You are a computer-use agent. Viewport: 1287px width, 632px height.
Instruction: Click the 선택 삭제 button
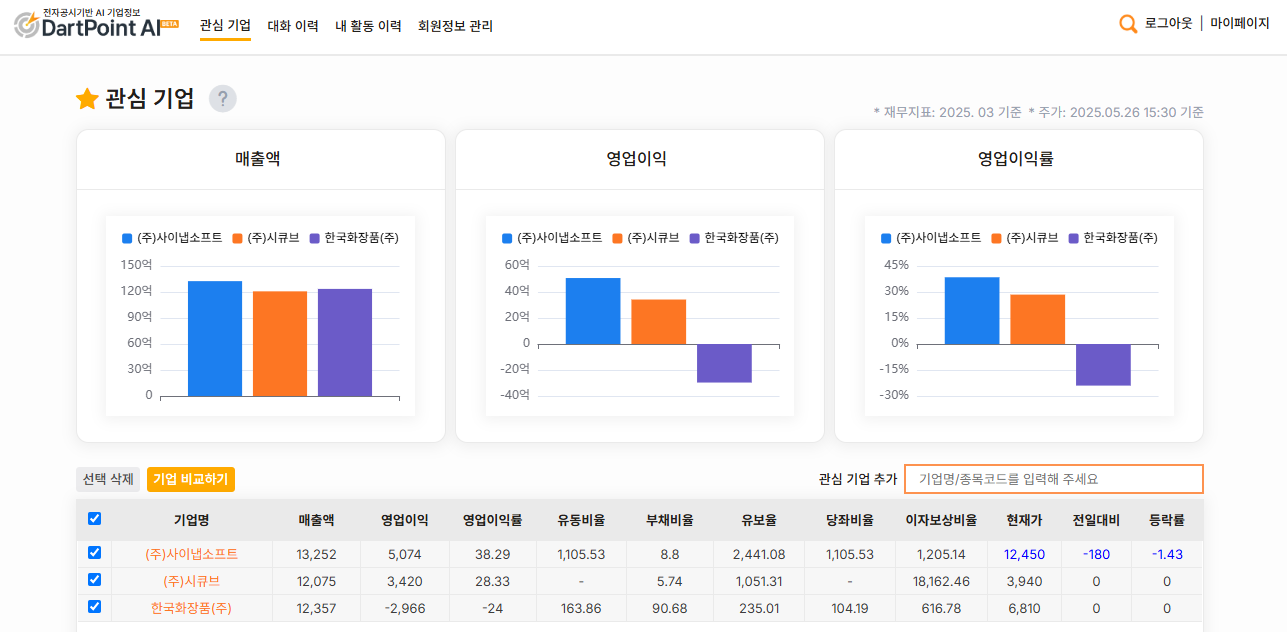[x=107, y=479]
